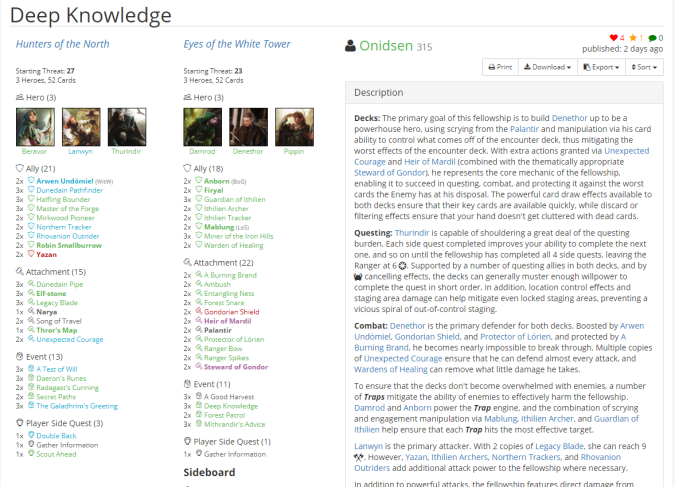Click the Narya attachment link

46,312
